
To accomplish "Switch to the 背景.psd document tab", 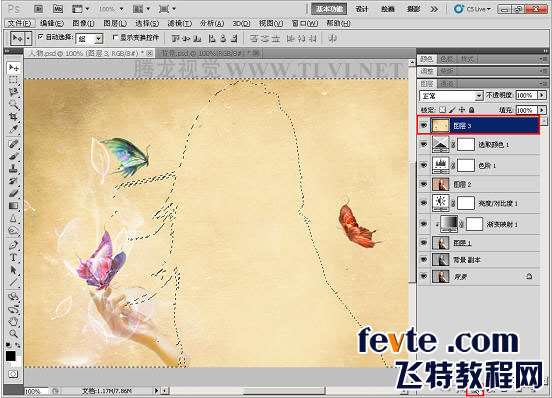I will 208,53.
